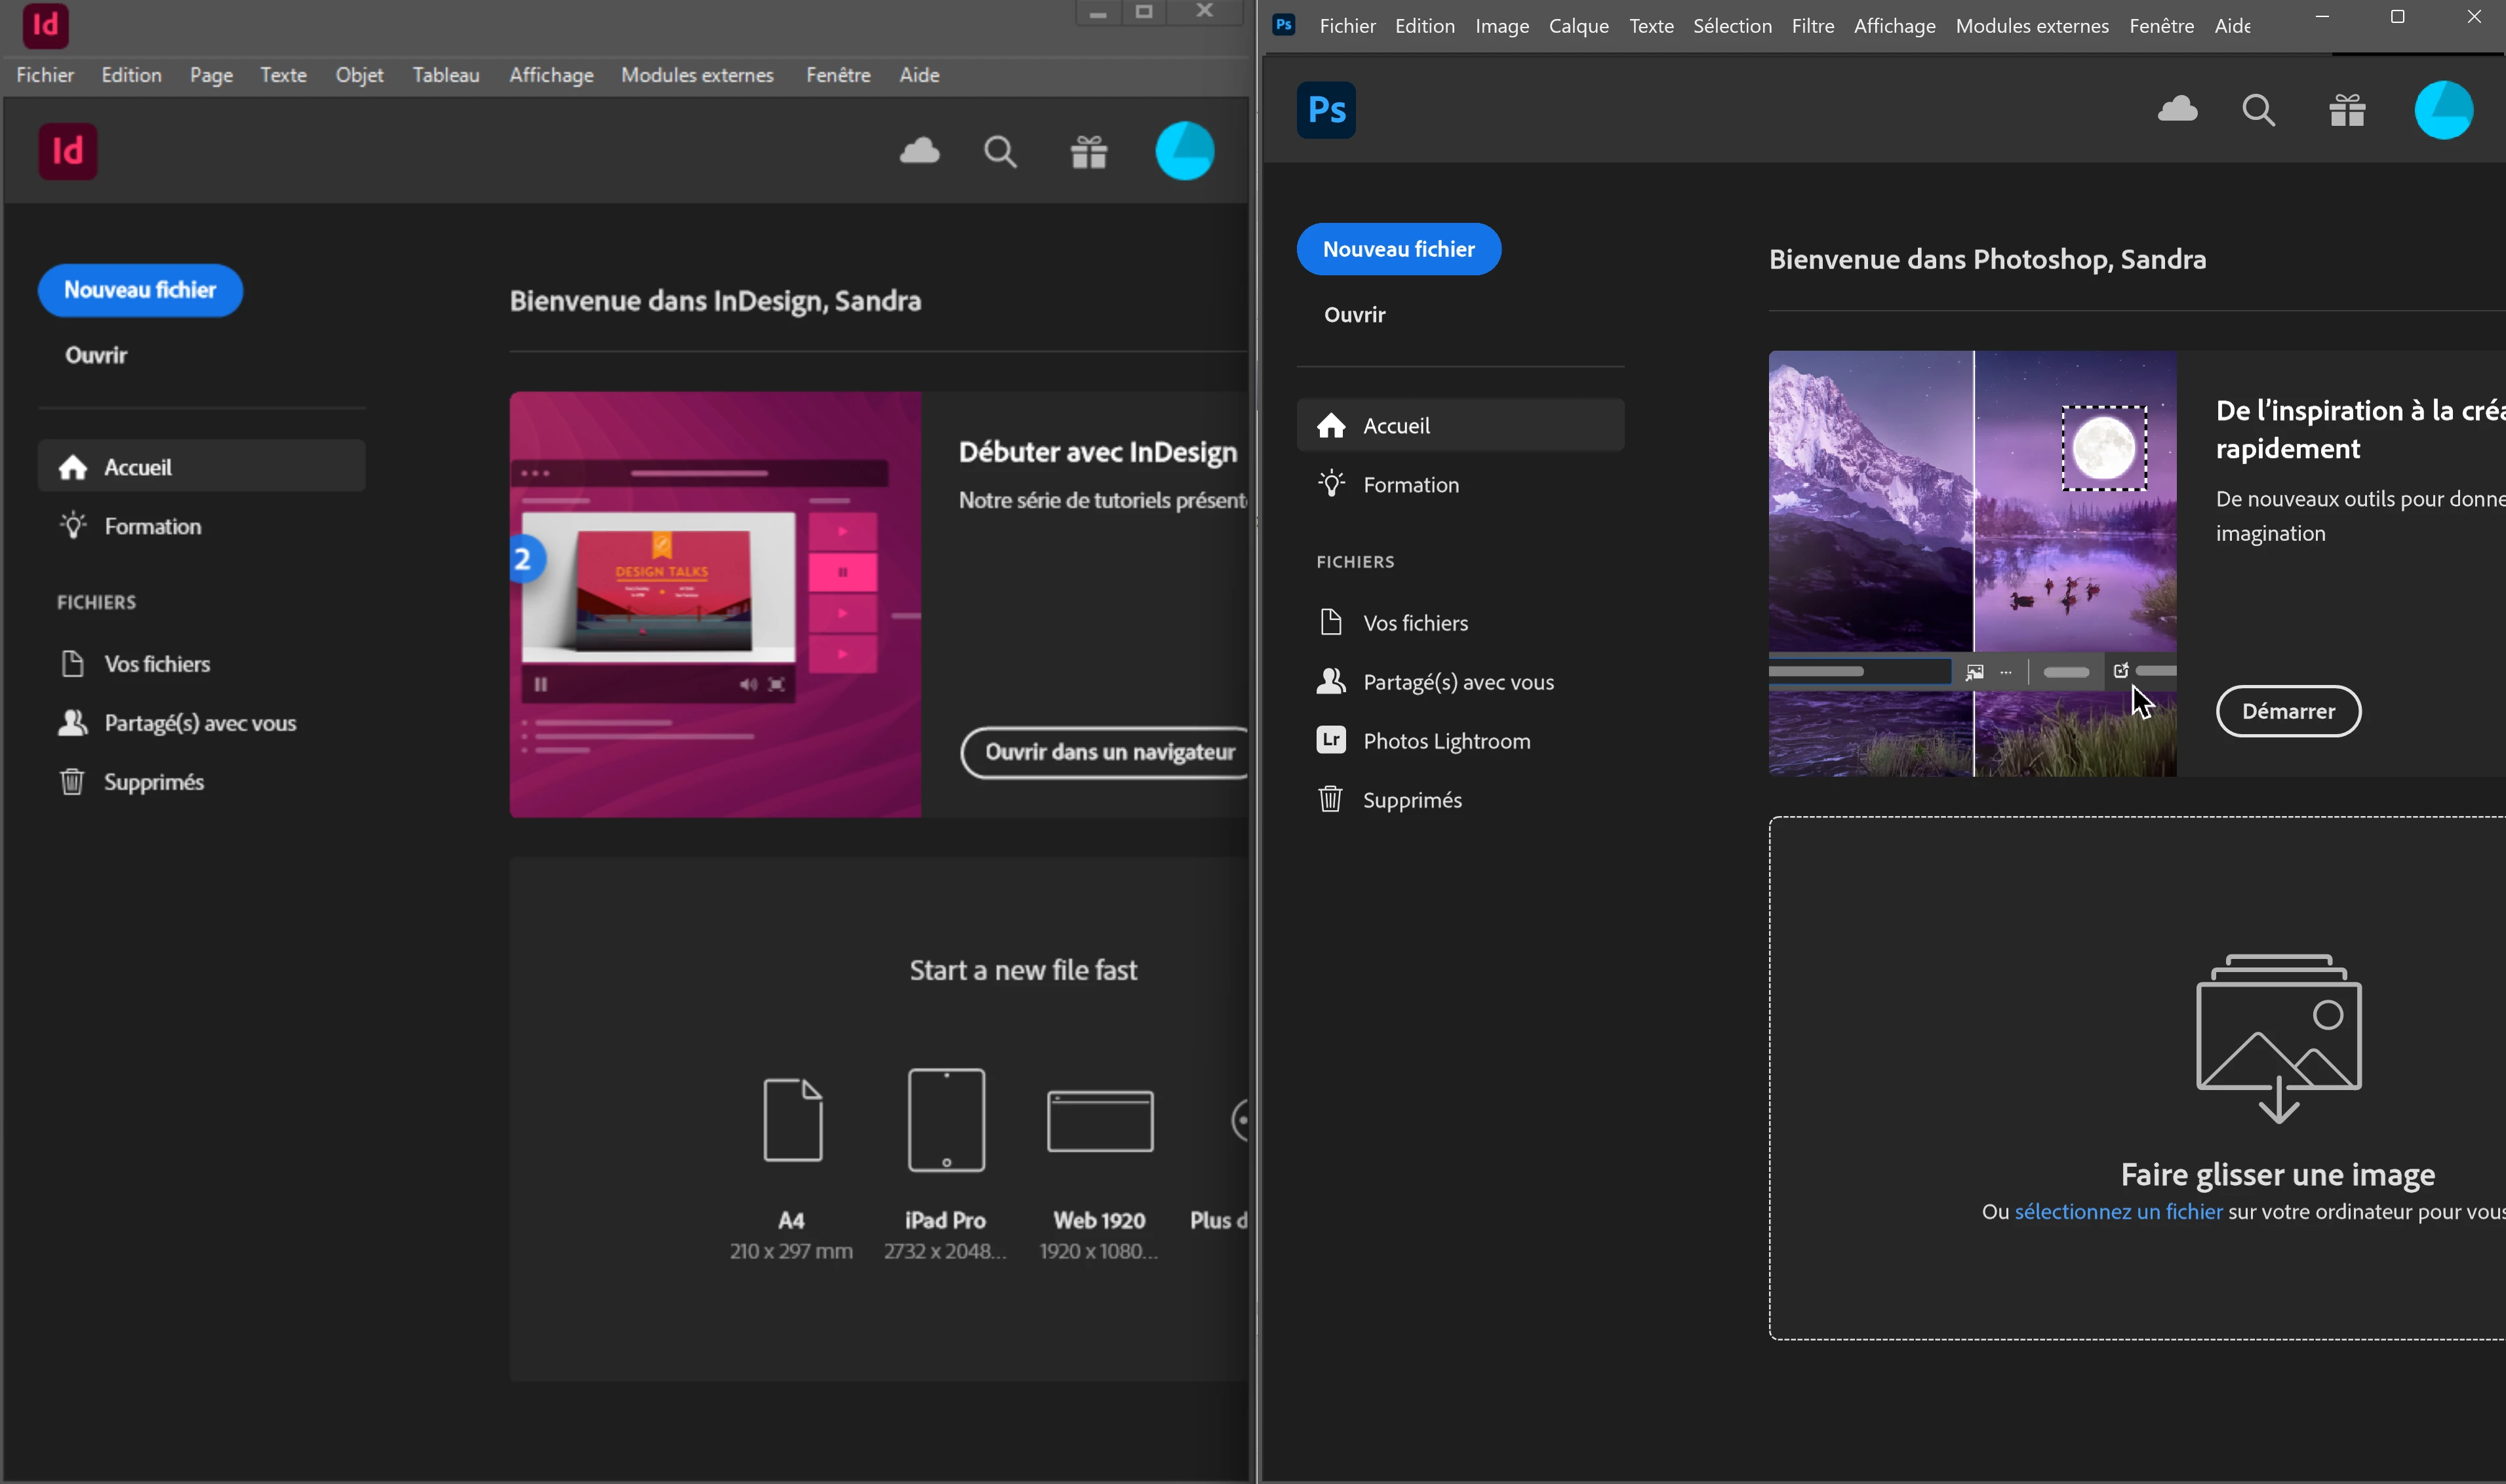Click the gift icon in InDesign

point(1088,153)
